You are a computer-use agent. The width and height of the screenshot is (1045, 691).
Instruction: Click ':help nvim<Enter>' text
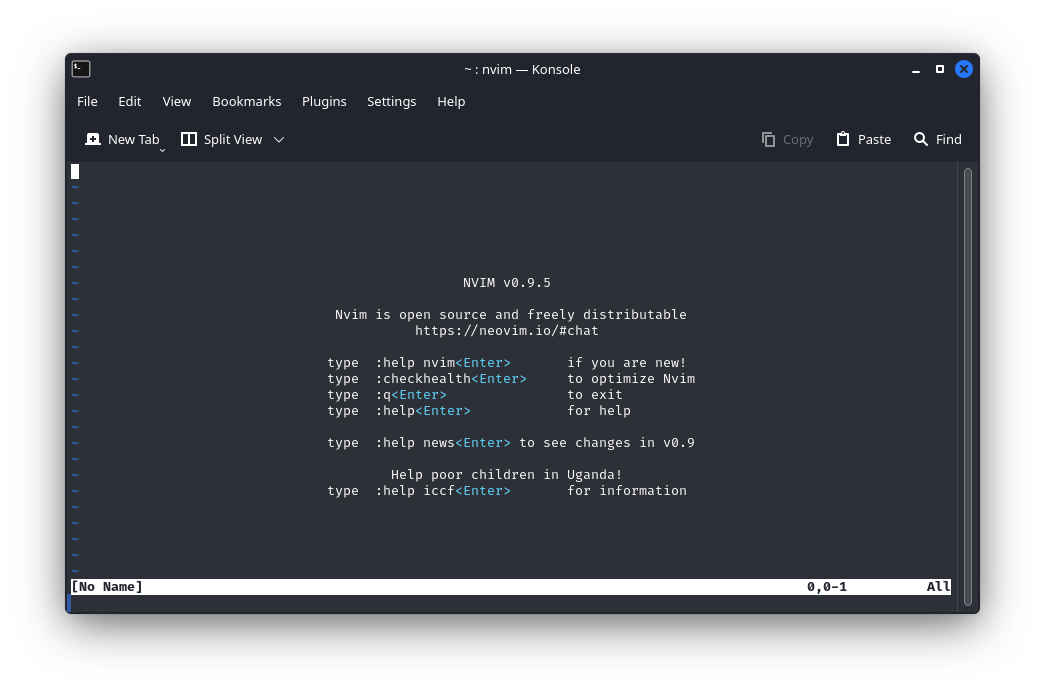pyautogui.click(x=443, y=362)
